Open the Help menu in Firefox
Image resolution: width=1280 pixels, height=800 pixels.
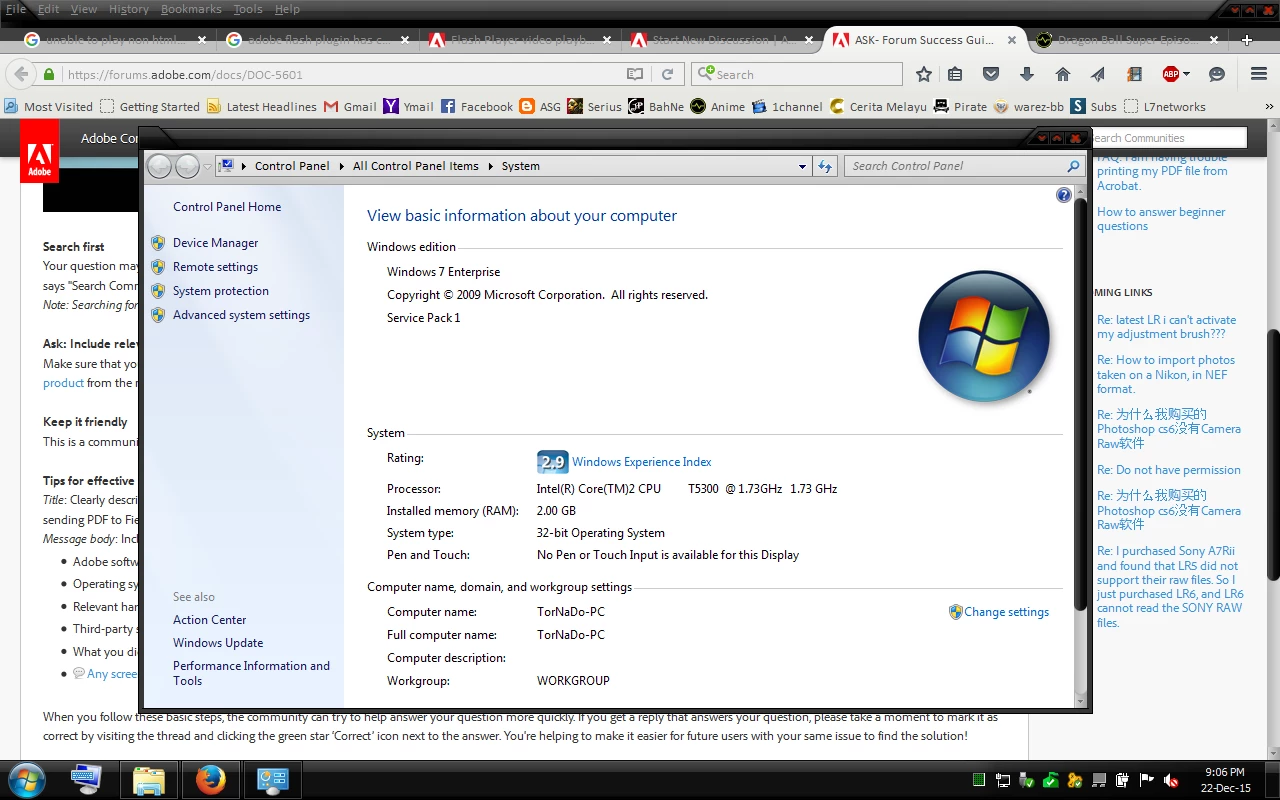coord(287,9)
